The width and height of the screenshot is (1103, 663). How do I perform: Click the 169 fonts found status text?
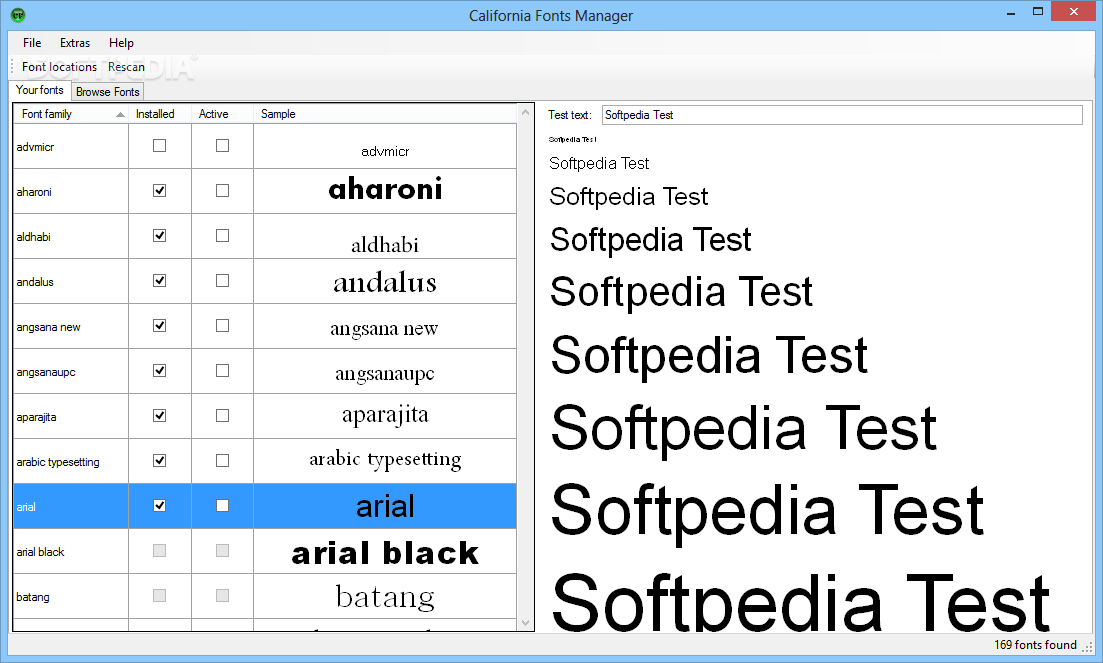tap(1035, 645)
